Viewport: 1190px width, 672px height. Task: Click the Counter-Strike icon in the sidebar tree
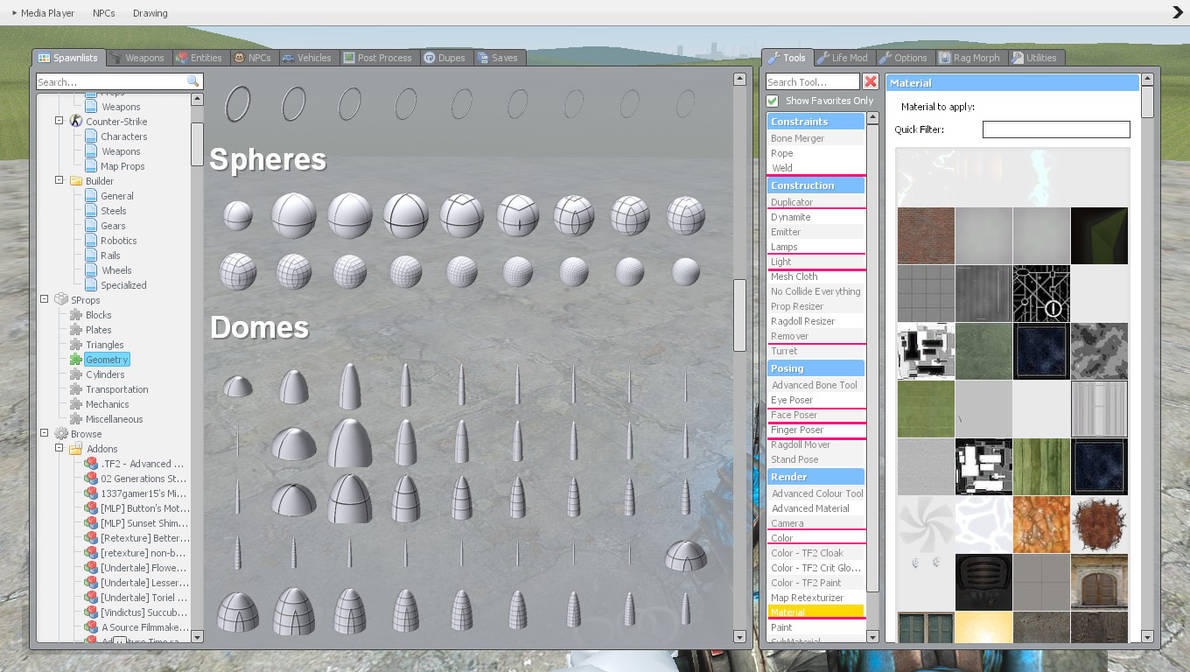coord(74,121)
